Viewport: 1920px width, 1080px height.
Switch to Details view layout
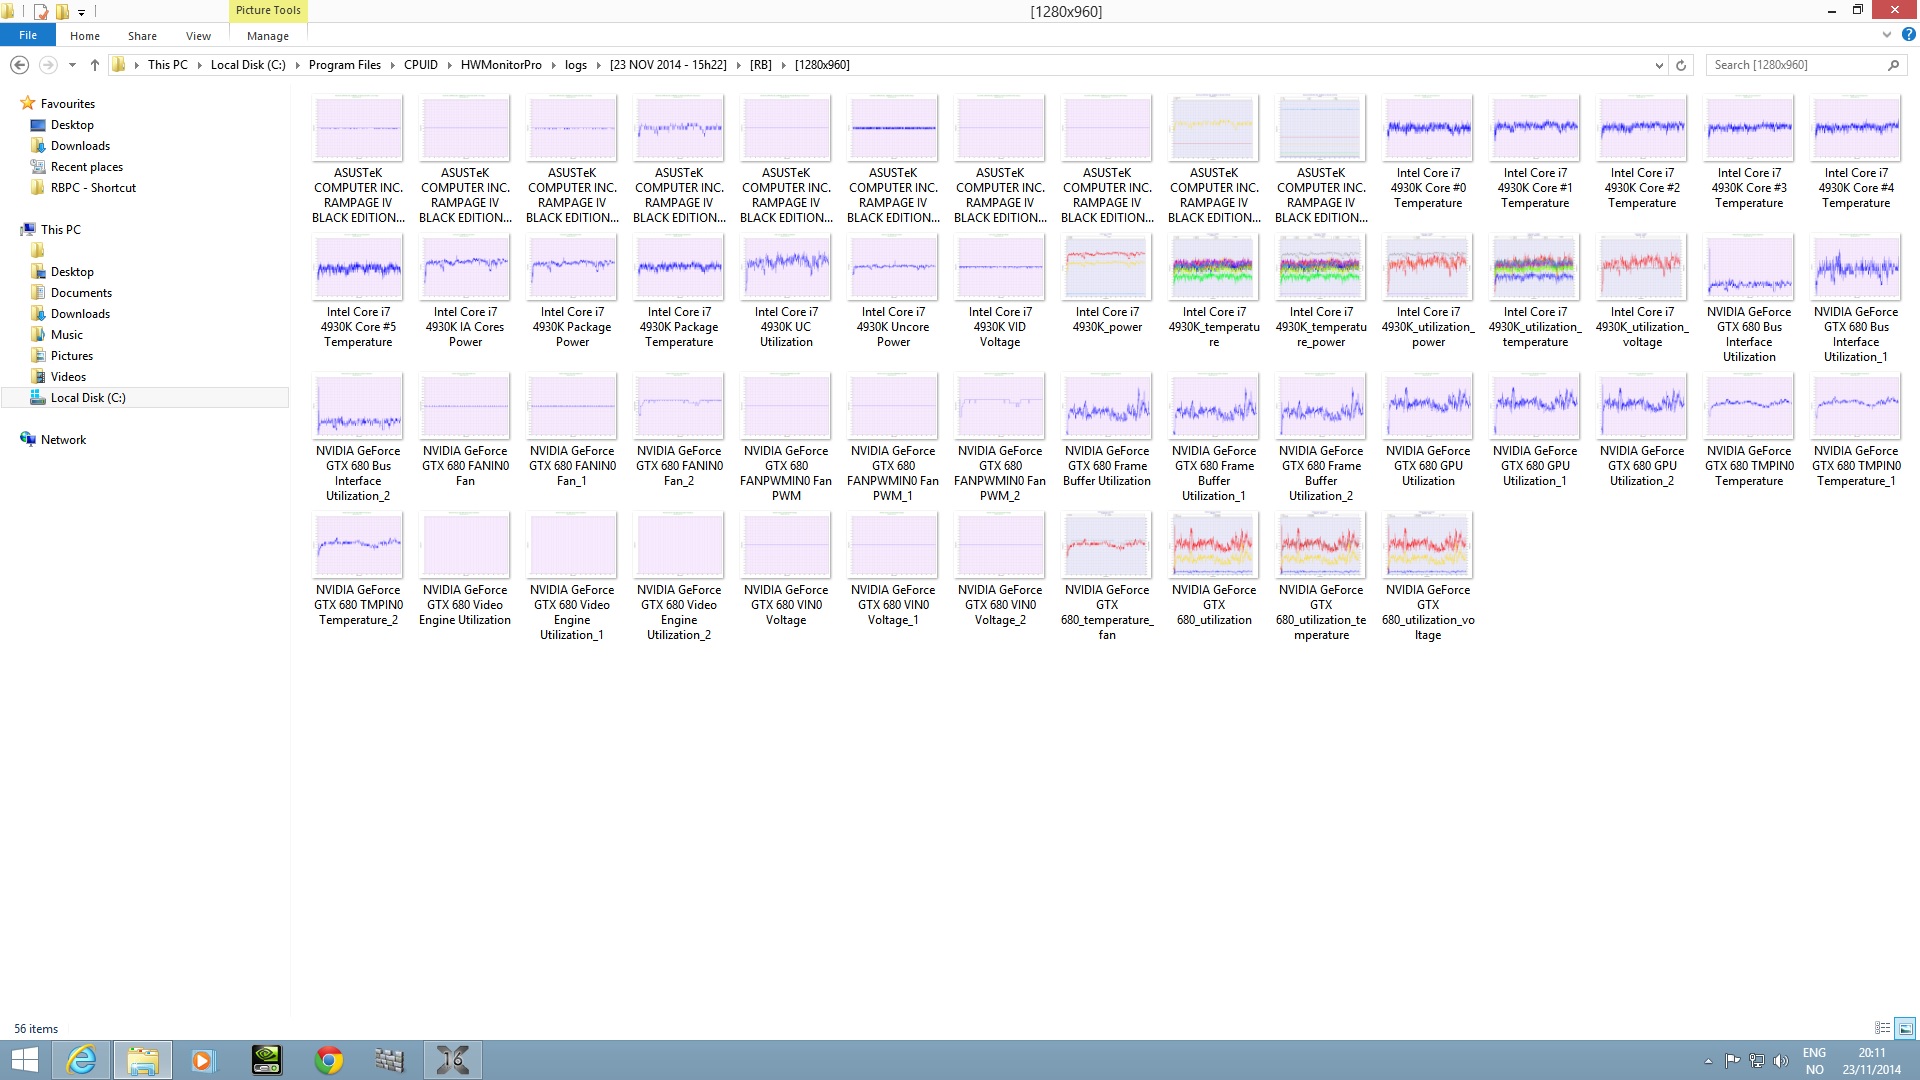tap(1883, 1028)
